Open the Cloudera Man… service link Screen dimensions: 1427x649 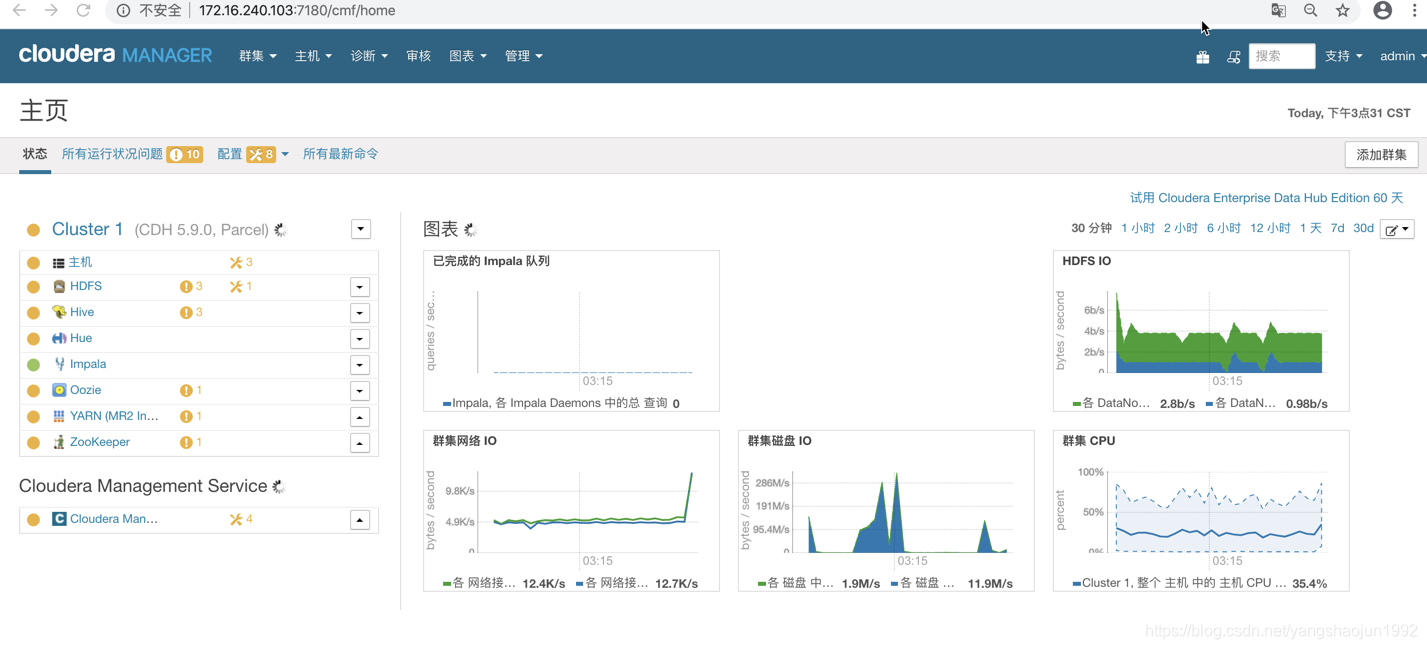click(x=114, y=519)
